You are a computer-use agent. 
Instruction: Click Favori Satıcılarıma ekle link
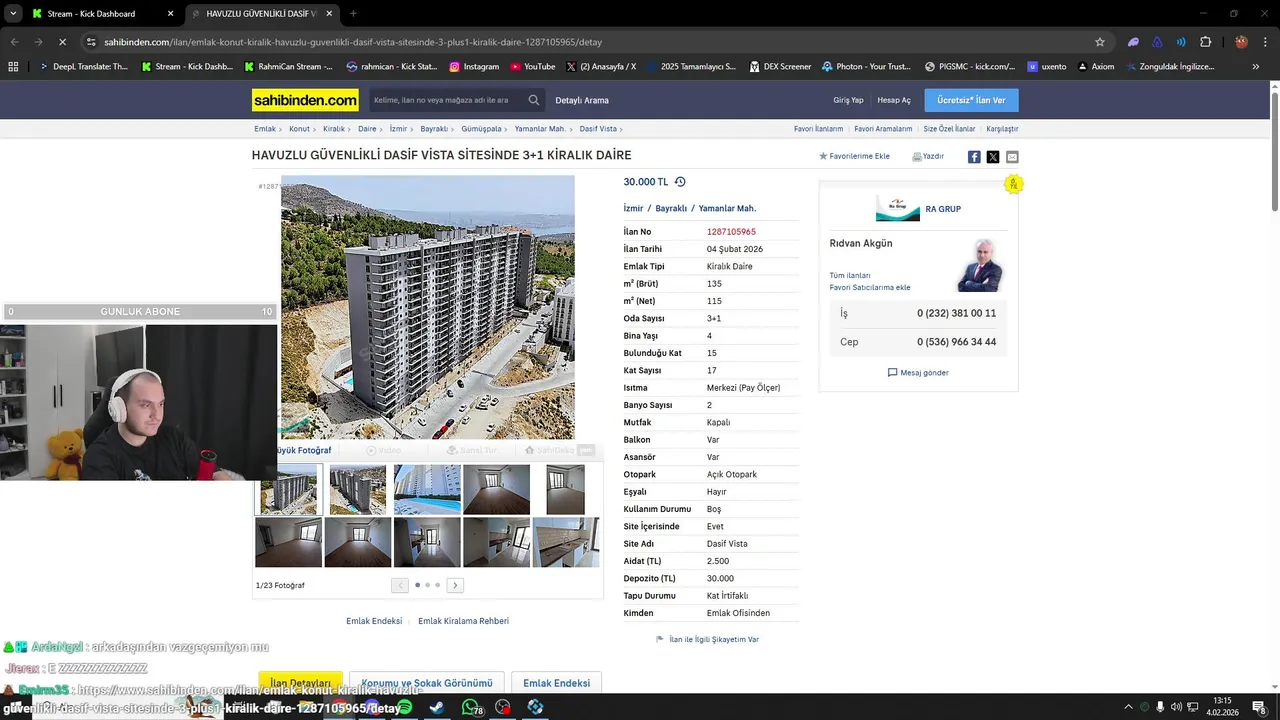[x=870, y=287]
